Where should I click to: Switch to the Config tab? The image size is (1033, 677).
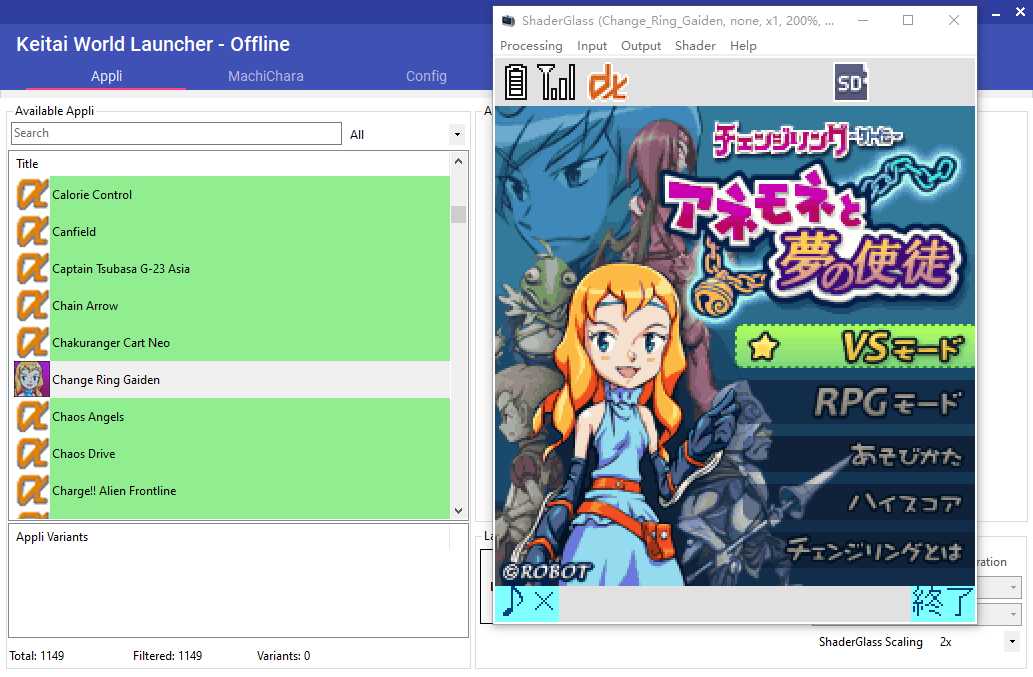(426, 76)
